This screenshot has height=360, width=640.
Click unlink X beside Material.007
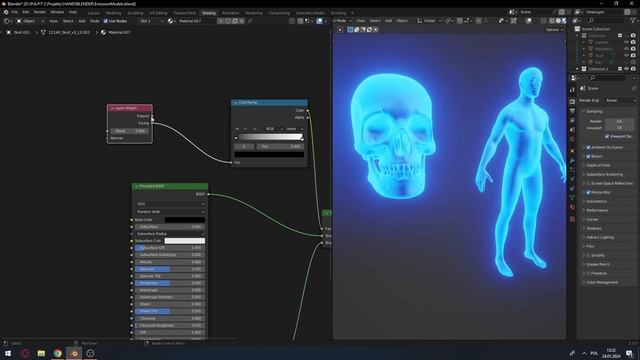point(242,21)
